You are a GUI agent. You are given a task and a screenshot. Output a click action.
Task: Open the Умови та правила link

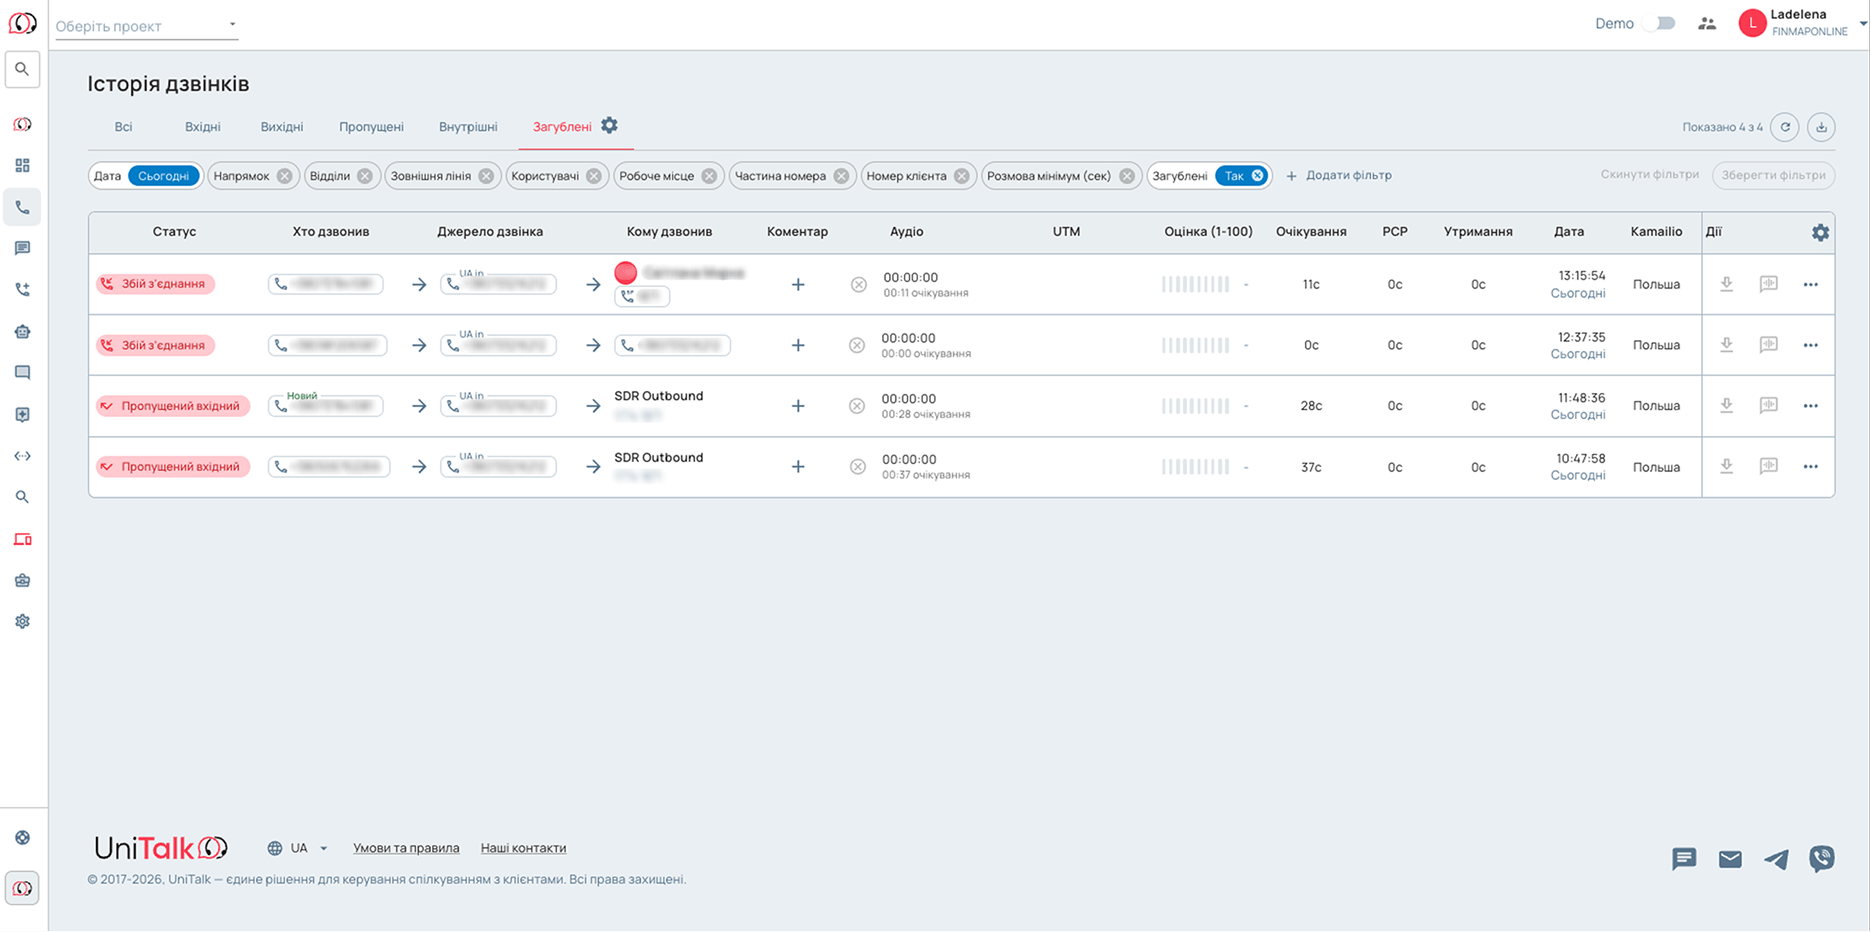[x=406, y=848]
